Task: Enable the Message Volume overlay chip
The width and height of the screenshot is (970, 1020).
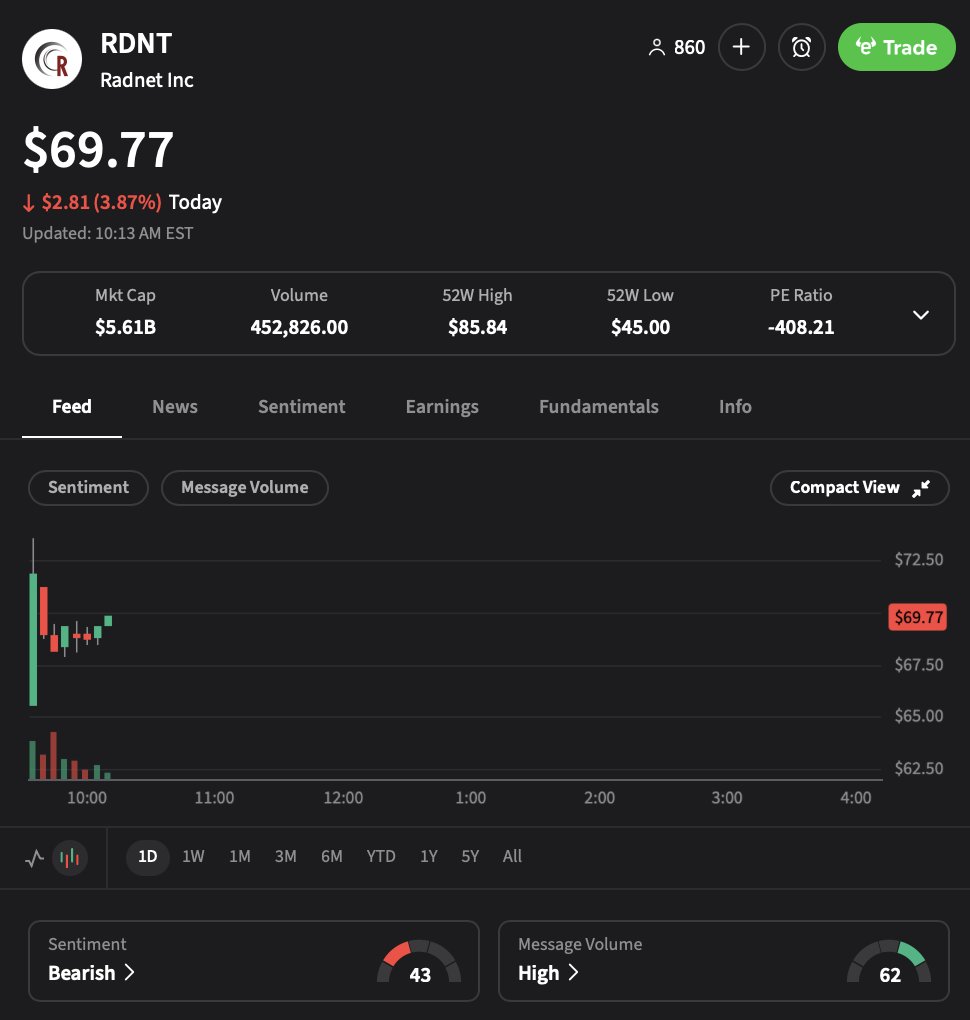Action: coord(244,488)
